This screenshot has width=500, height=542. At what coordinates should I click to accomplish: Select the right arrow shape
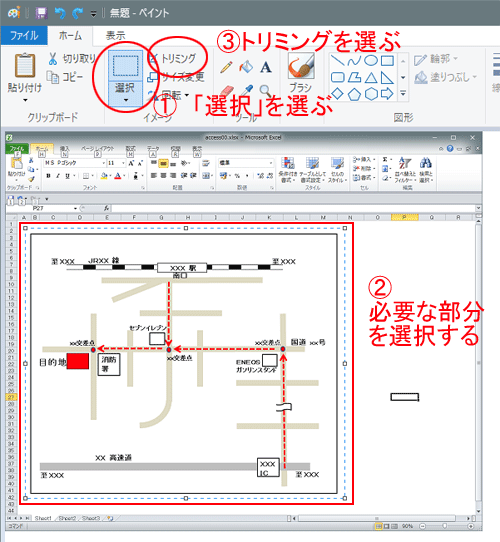pos(387,94)
